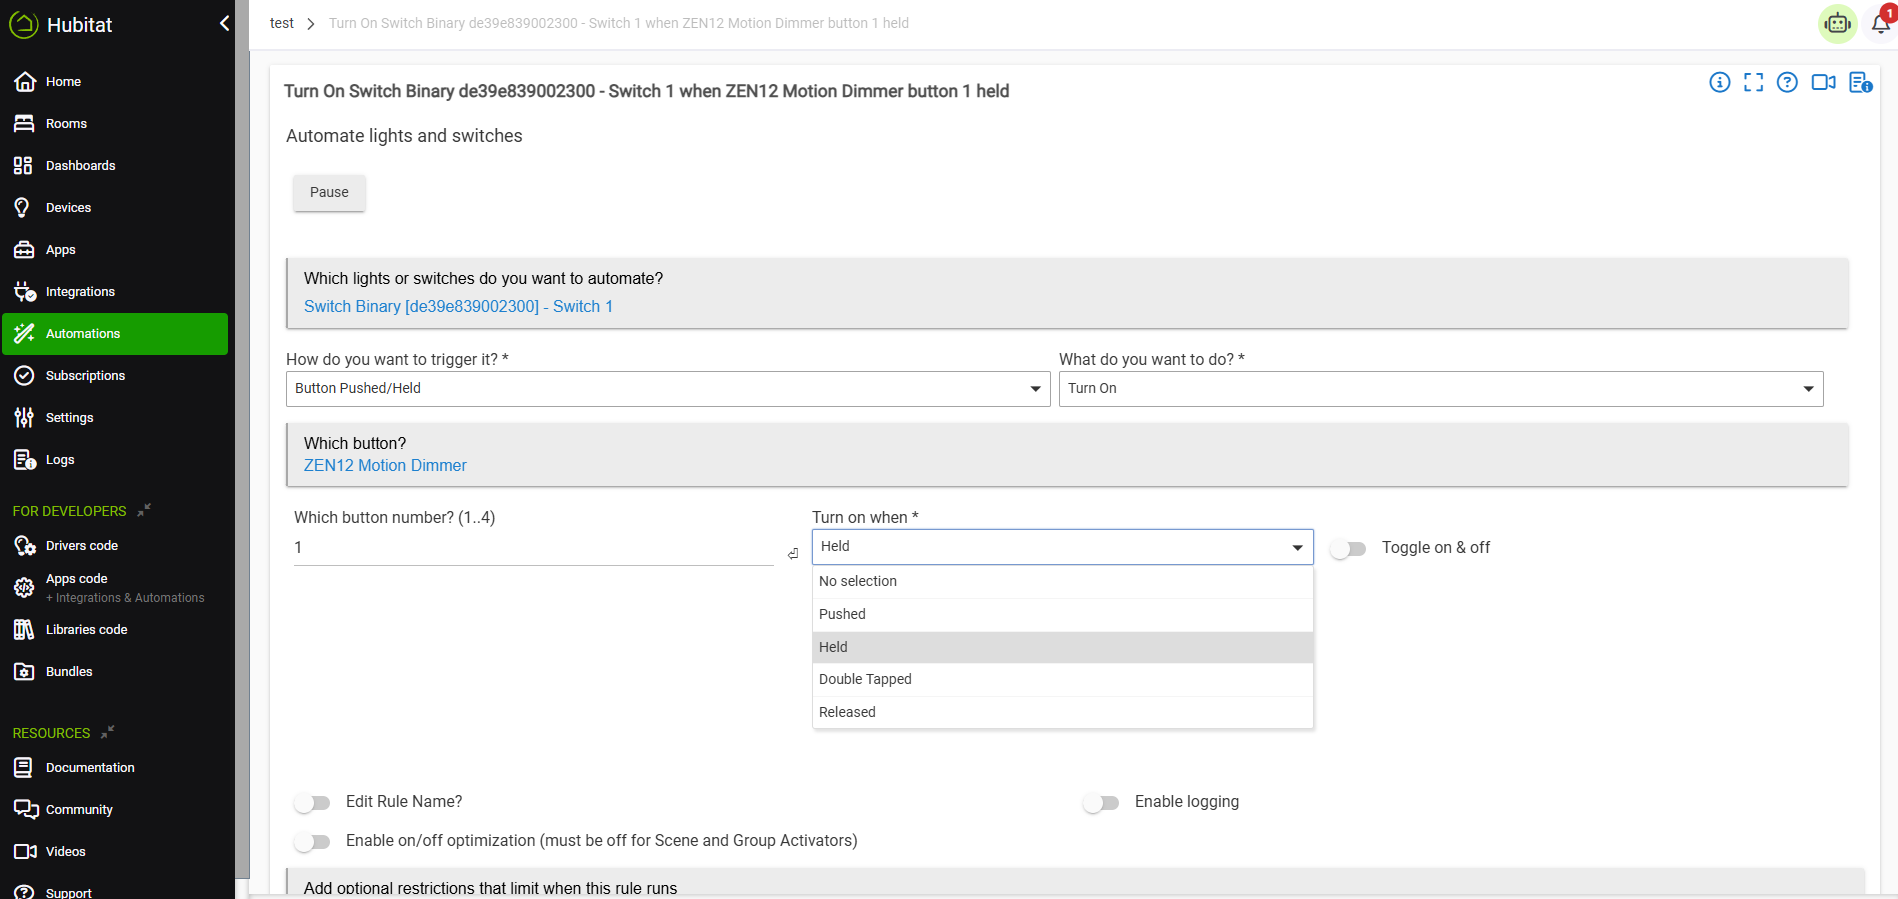The width and height of the screenshot is (1898, 899).
Task: Click the robot assistant icon
Action: 1838,24
